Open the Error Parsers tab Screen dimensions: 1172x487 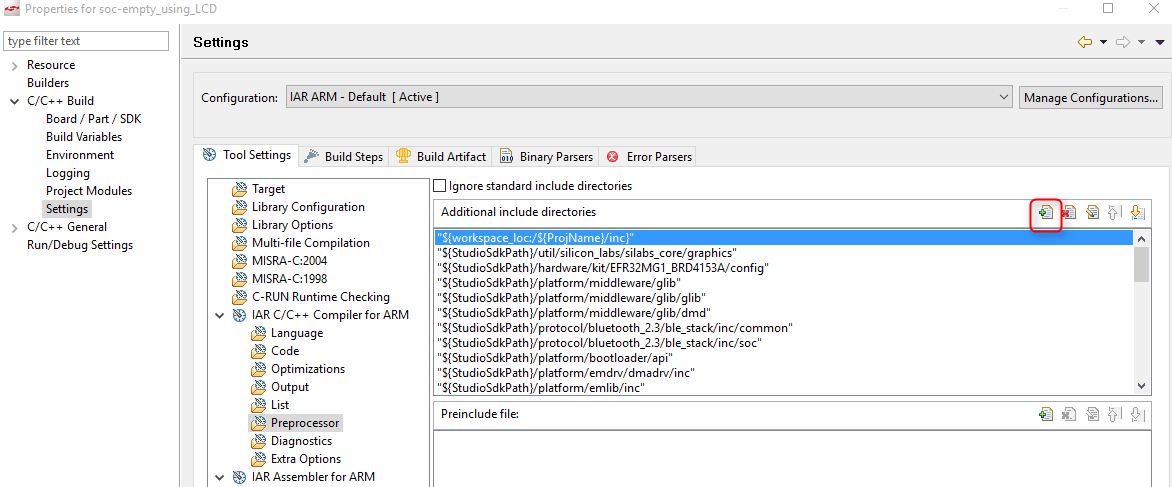click(649, 157)
